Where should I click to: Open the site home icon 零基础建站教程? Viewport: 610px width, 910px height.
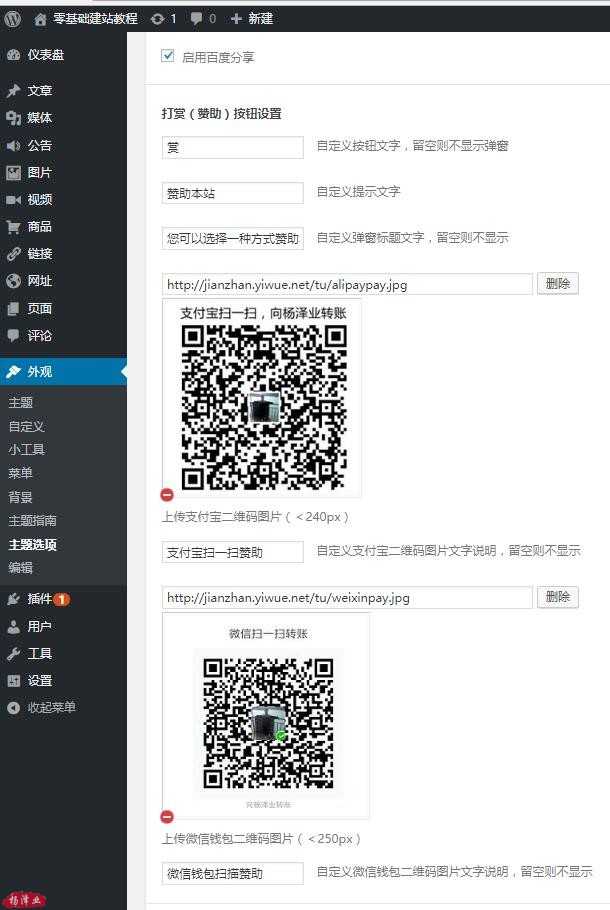(40, 19)
